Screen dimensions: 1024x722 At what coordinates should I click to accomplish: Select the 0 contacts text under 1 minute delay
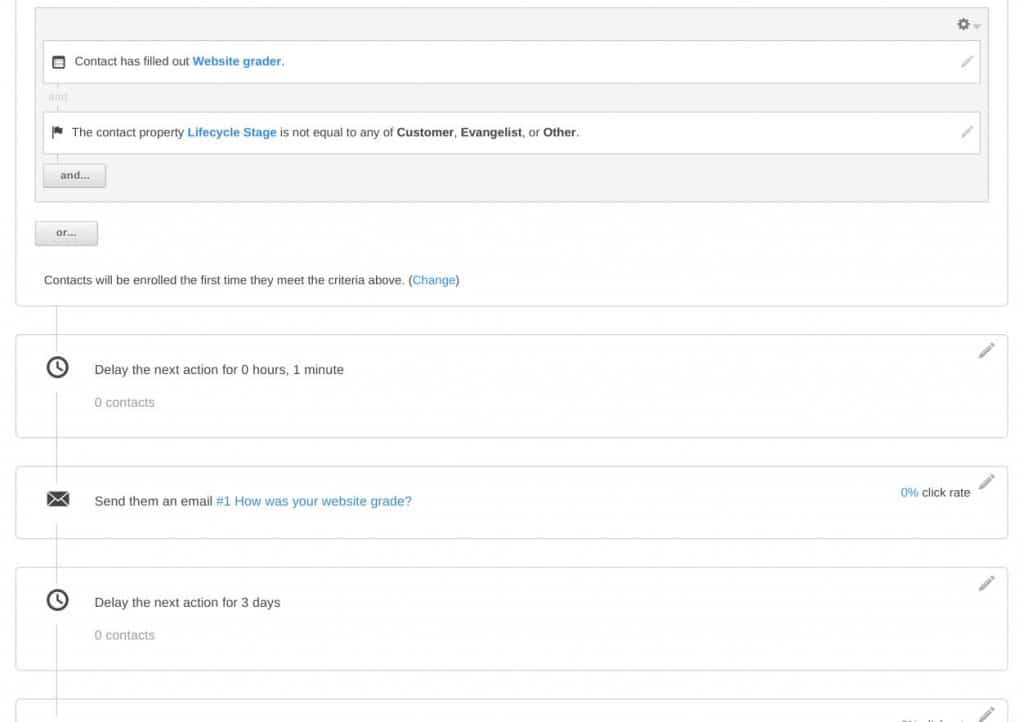[124, 403]
